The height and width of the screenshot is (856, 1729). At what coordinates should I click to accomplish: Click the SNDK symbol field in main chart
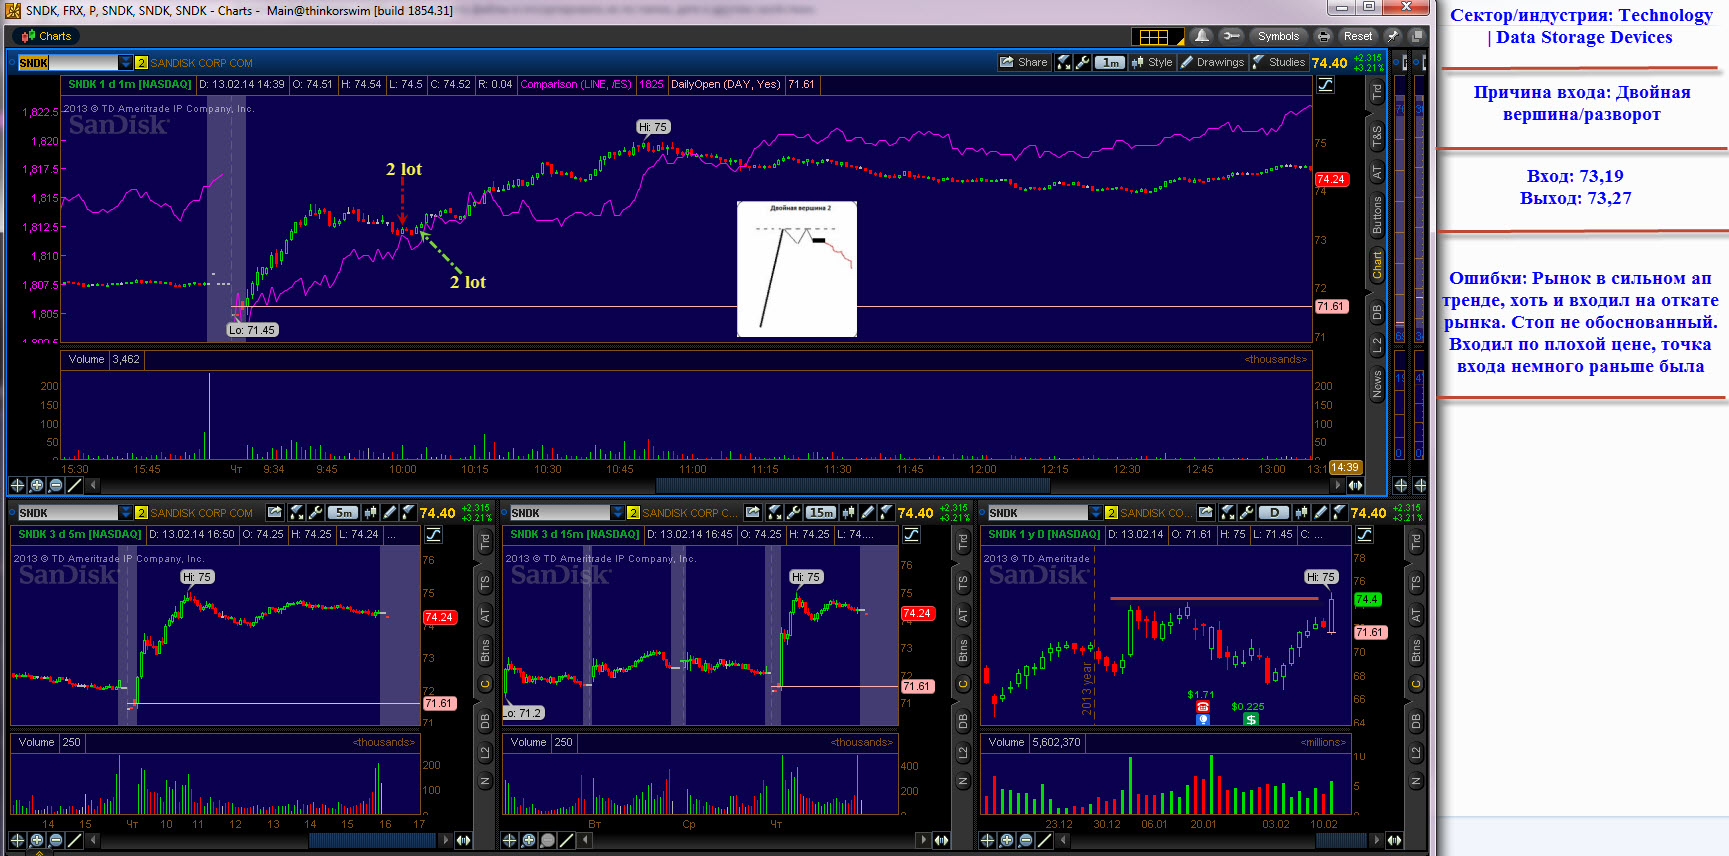(x=68, y=63)
